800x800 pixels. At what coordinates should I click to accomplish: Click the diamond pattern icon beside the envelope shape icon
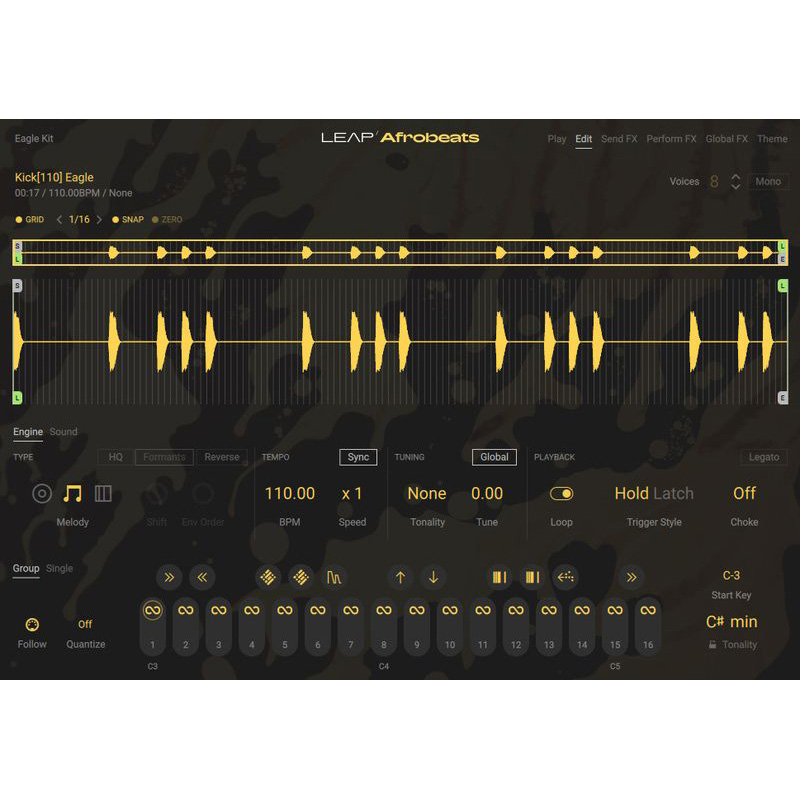click(301, 577)
